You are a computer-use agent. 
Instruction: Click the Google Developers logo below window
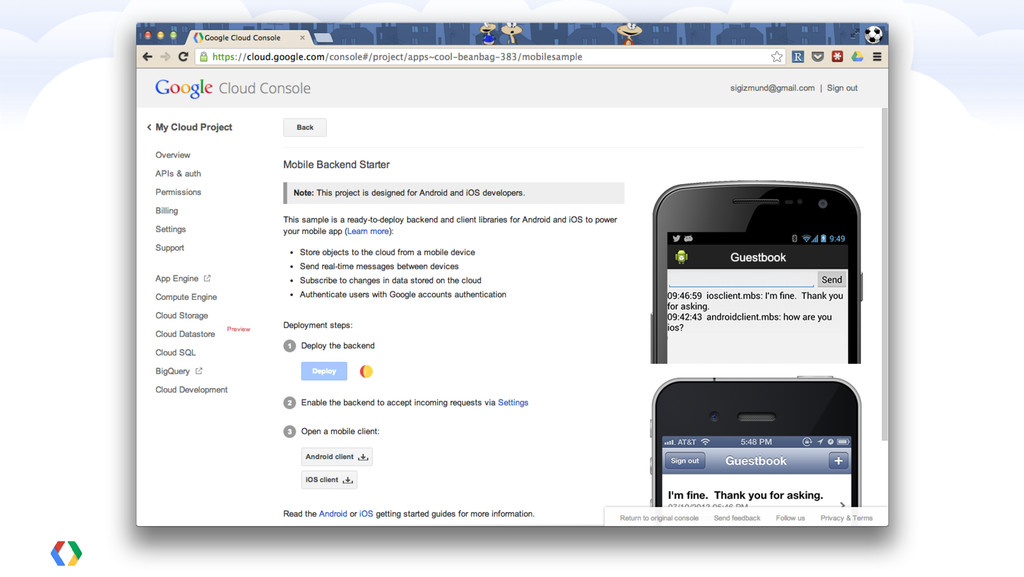67,553
